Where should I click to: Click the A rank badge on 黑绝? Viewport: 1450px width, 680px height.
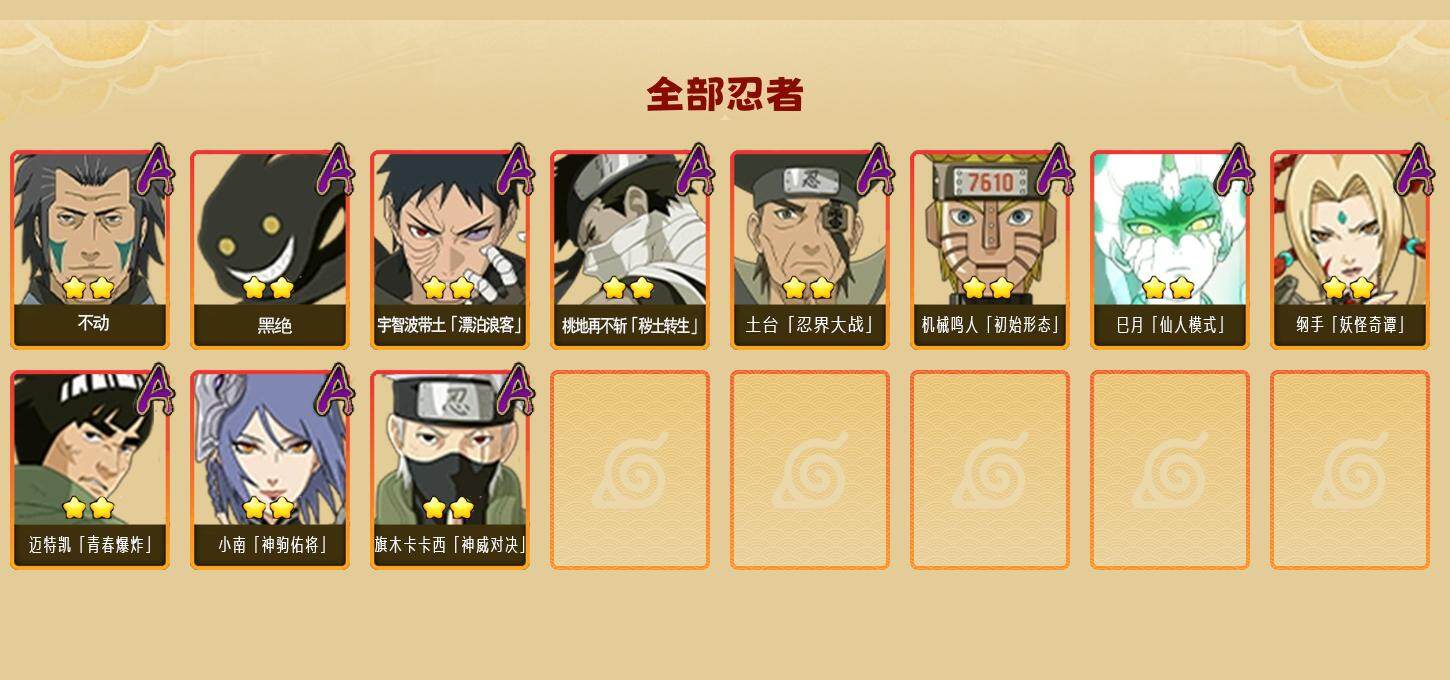[335, 170]
